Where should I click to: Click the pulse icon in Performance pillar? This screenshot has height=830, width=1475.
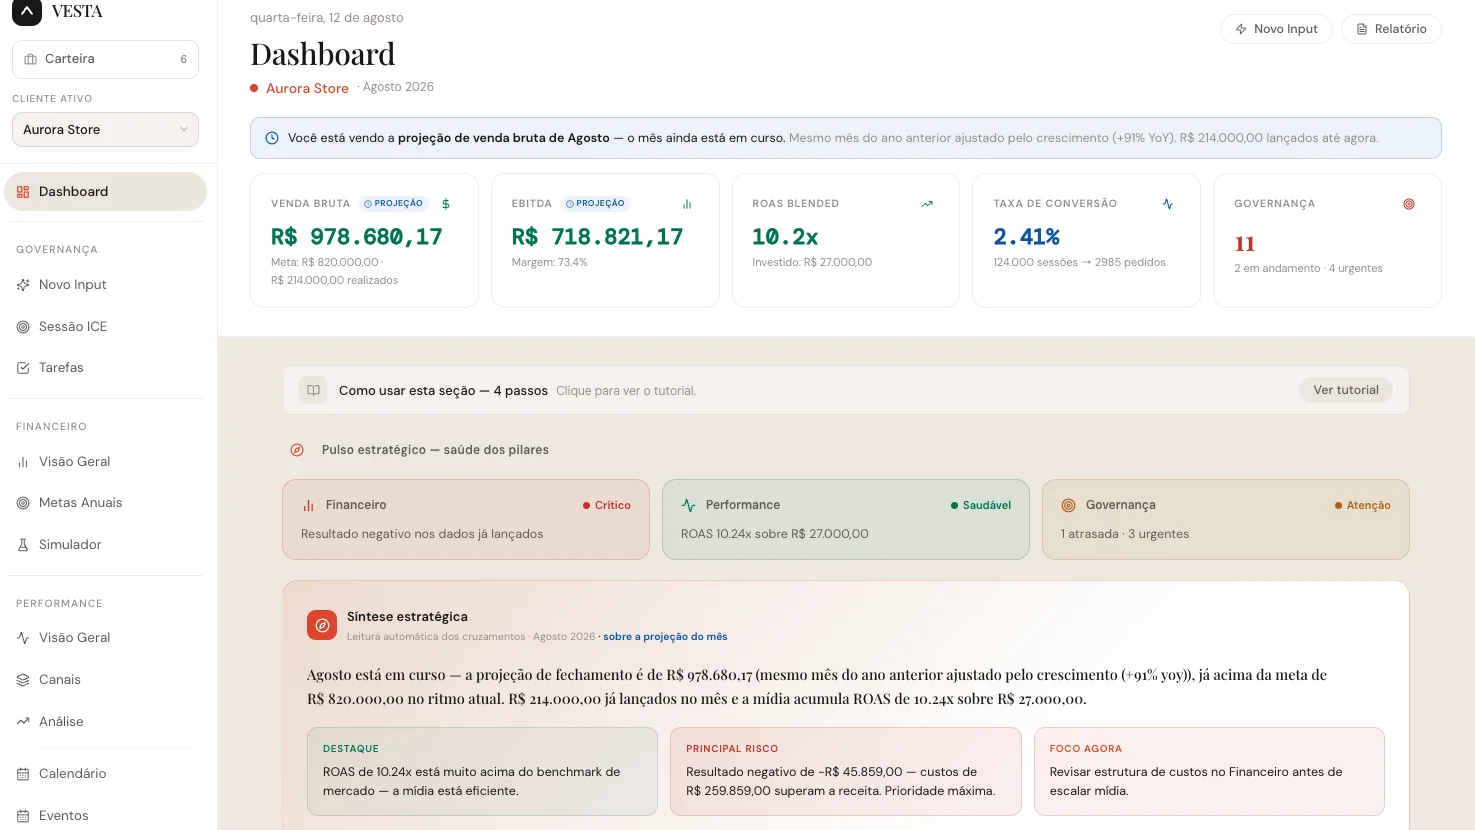(689, 506)
